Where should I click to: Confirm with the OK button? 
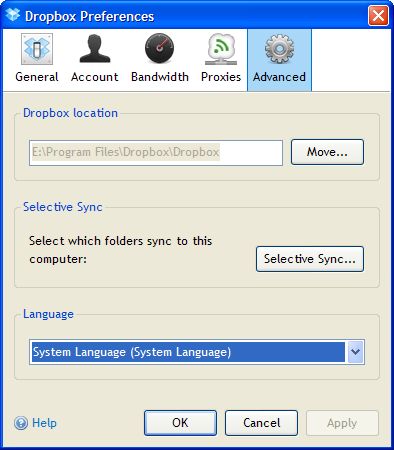tap(180, 423)
